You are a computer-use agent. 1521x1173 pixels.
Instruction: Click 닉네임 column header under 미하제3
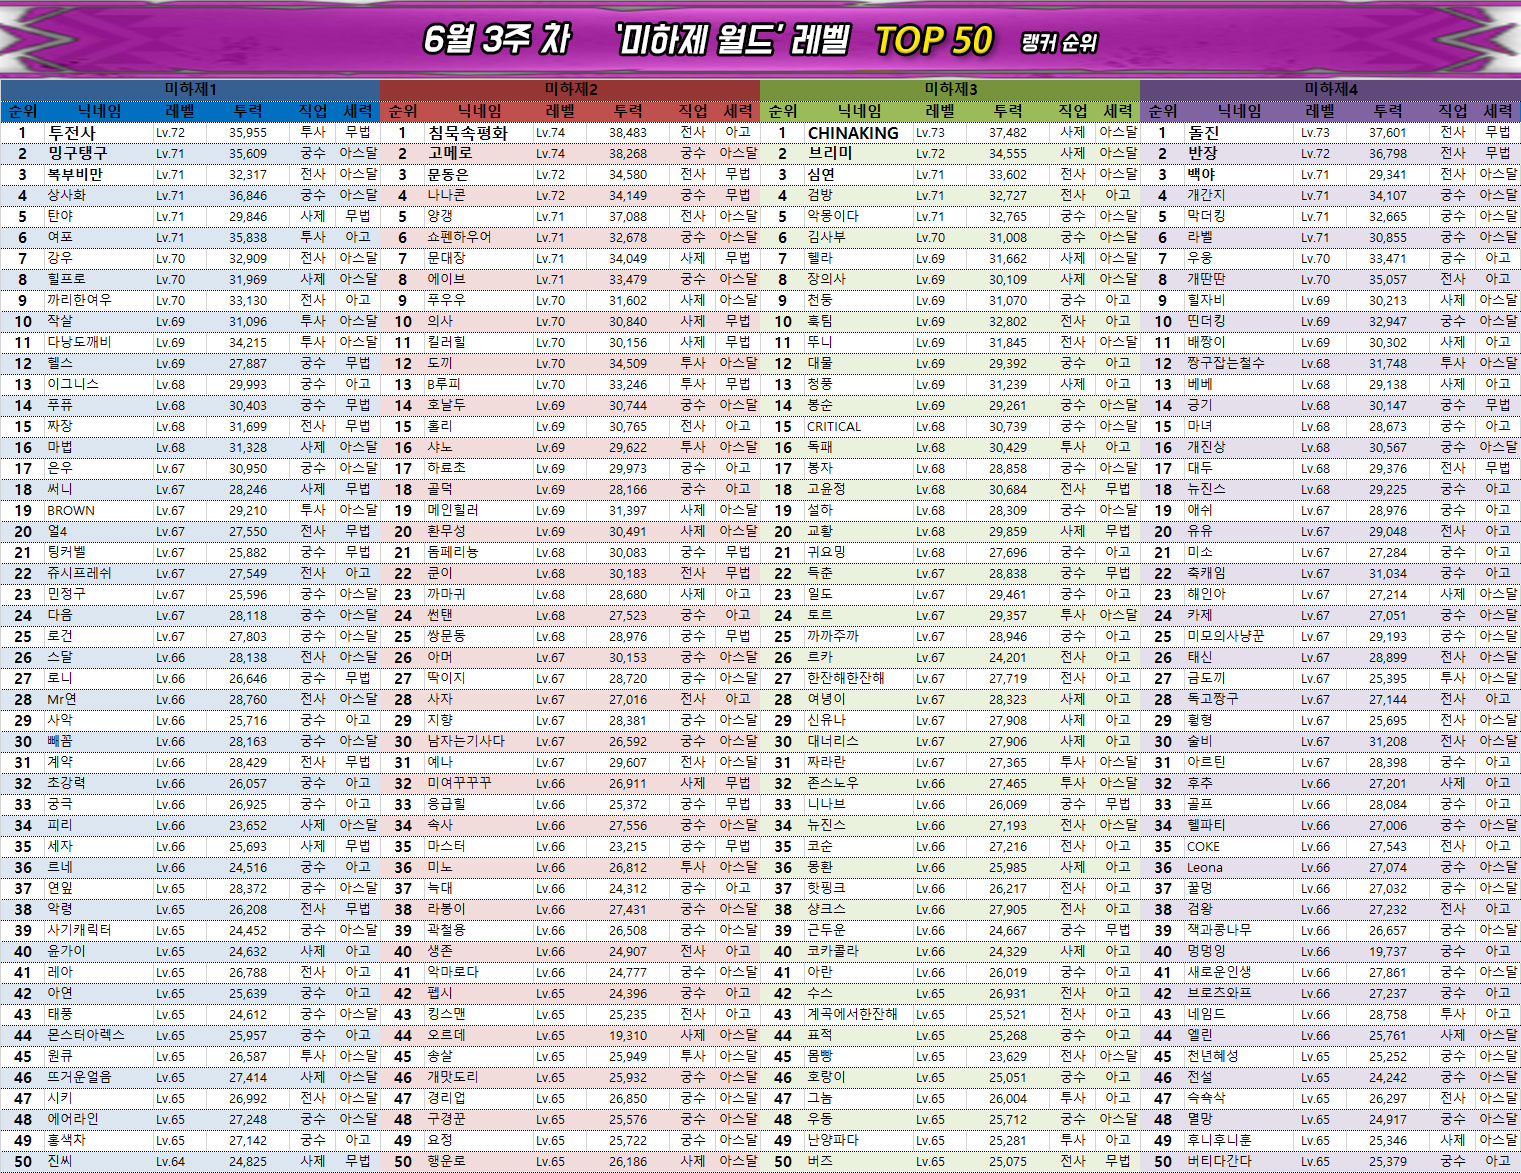[859, 111]
